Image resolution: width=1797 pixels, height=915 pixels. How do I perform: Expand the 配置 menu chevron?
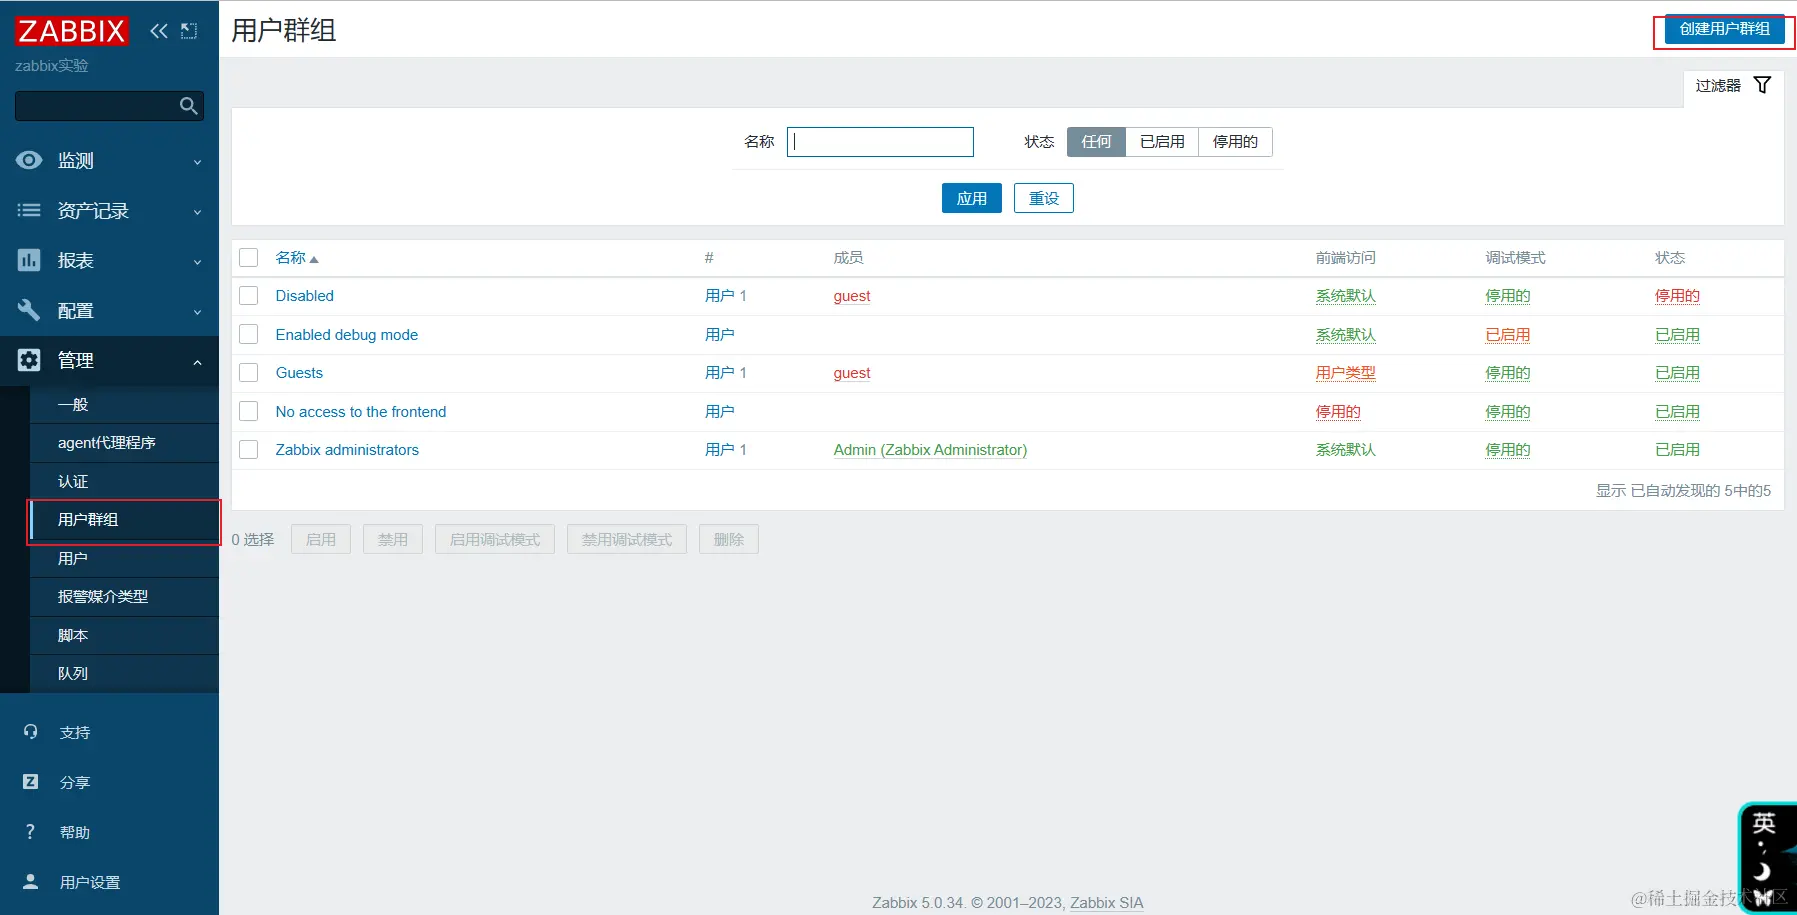point(197,312)
